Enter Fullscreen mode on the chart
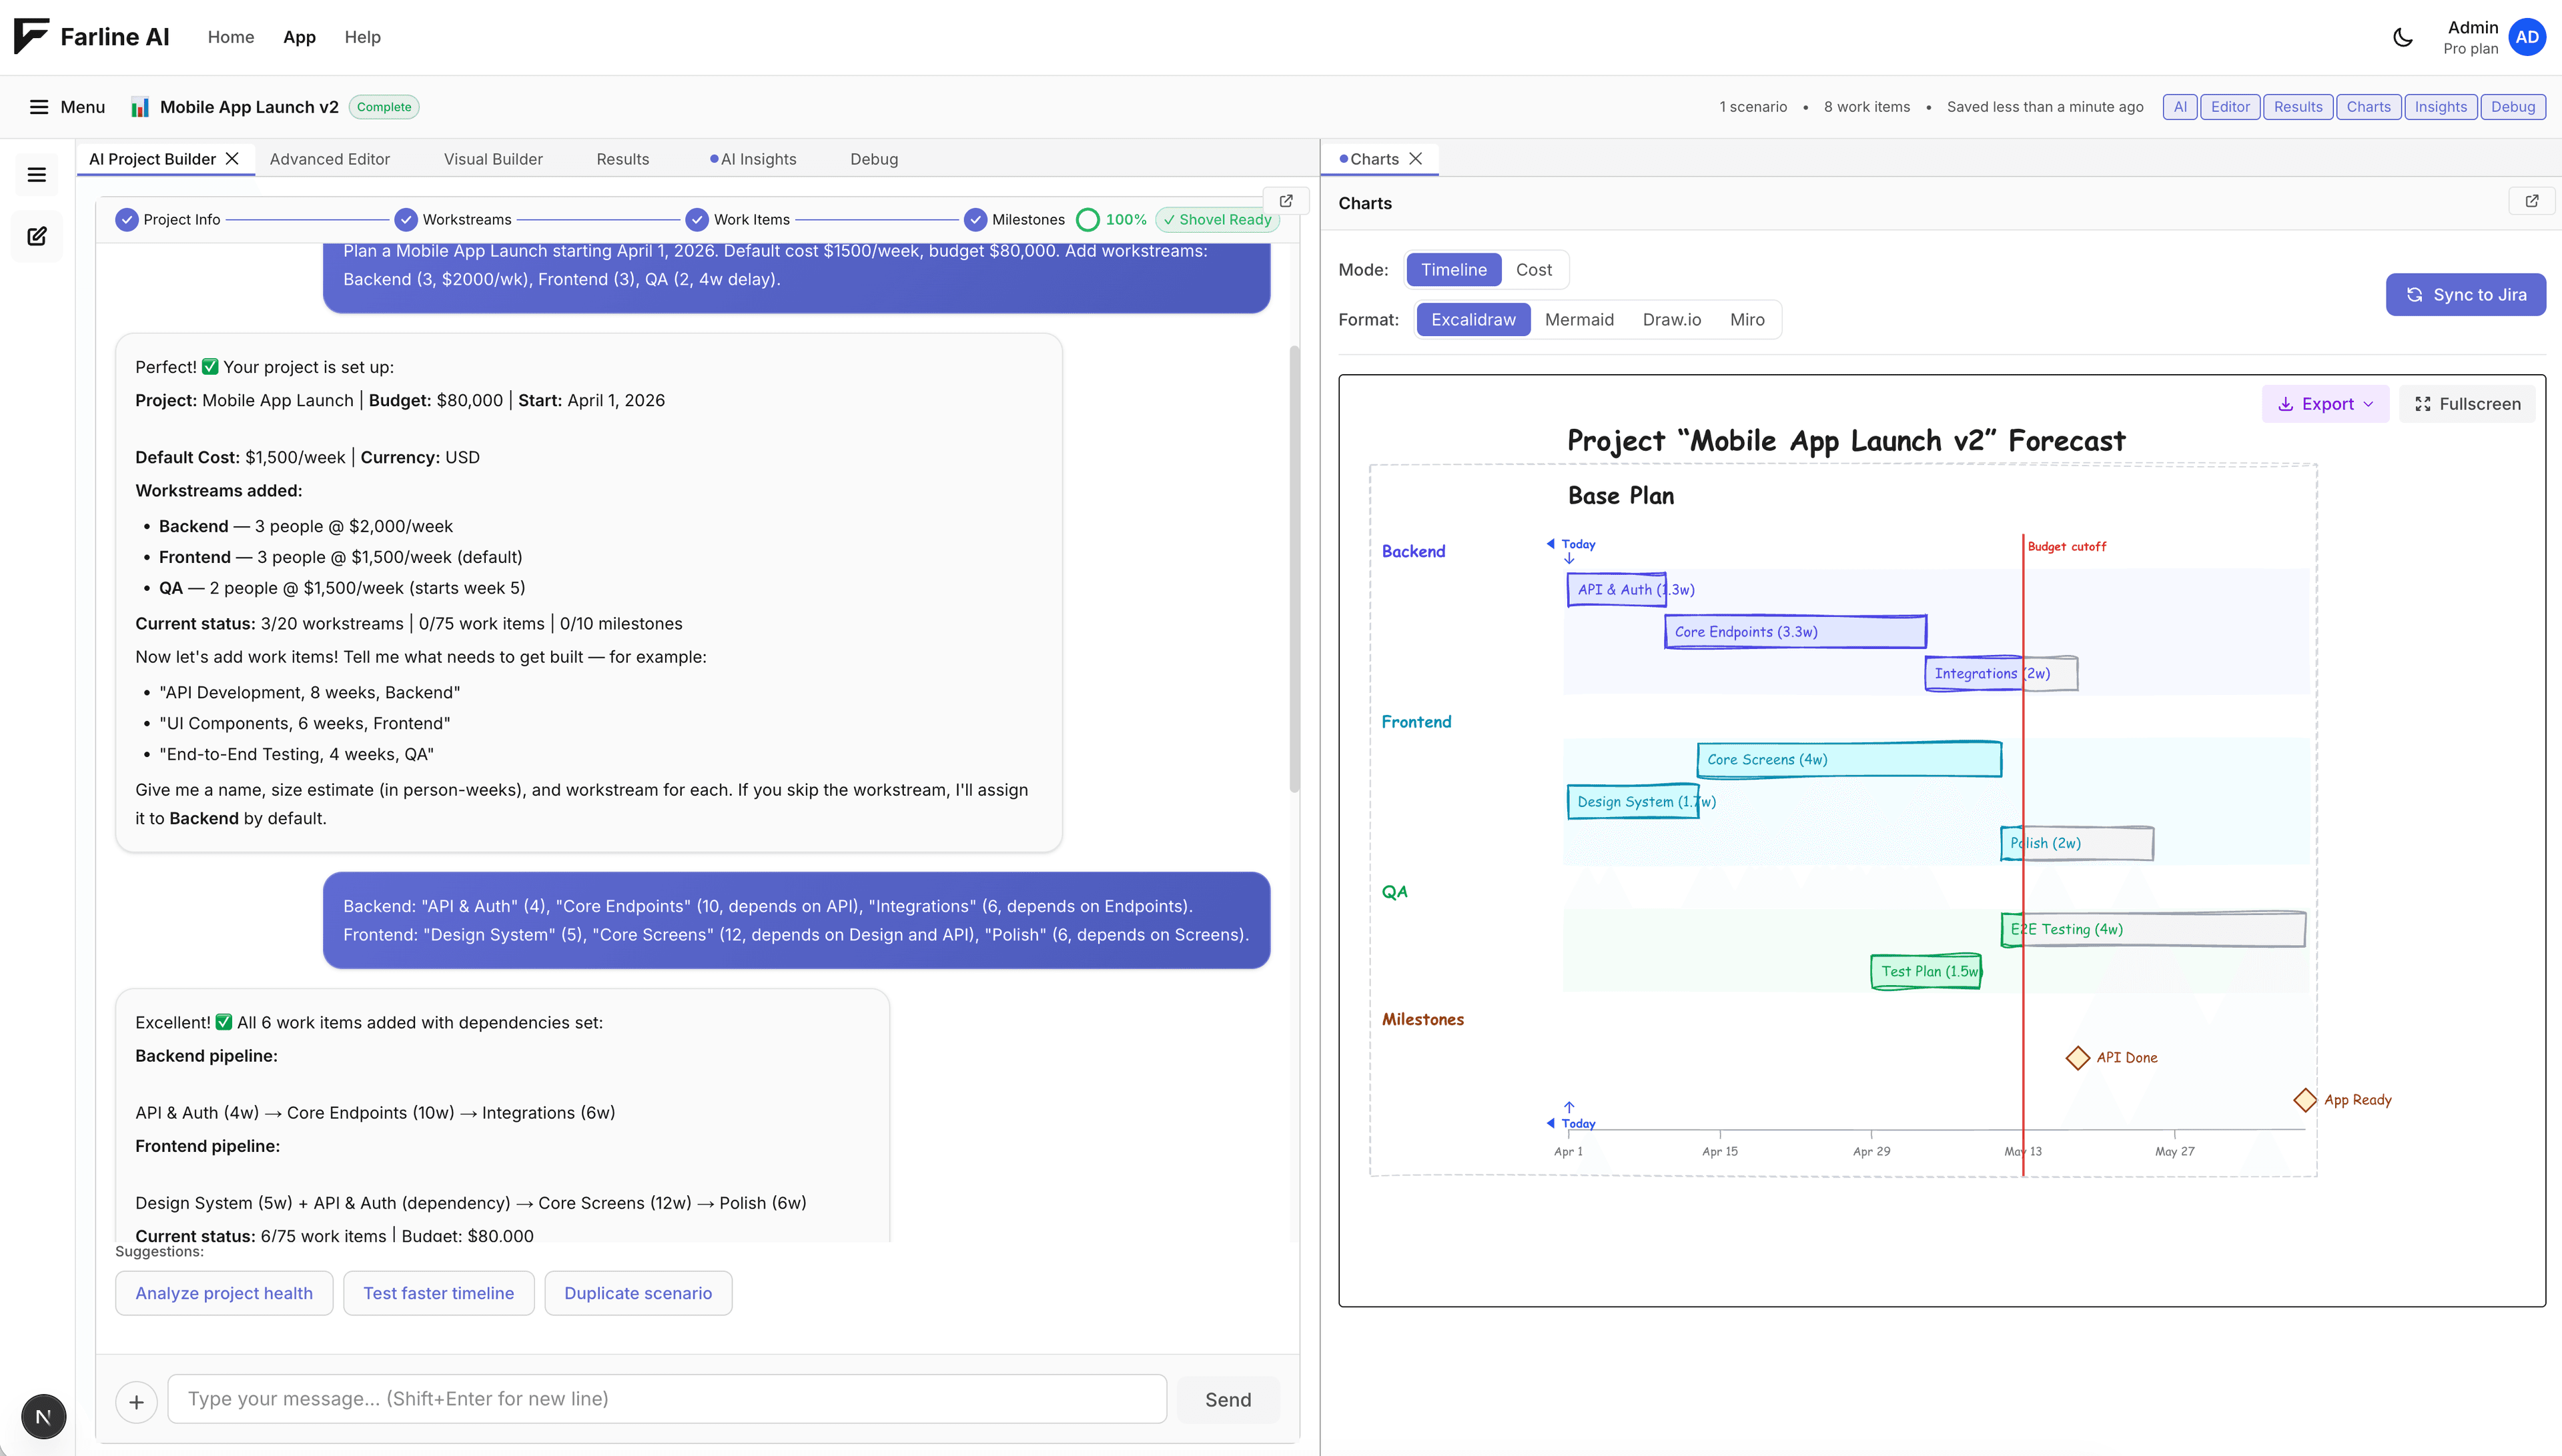The width and height of the screenshot is (2562, 1456). [x=2467, y=403]
